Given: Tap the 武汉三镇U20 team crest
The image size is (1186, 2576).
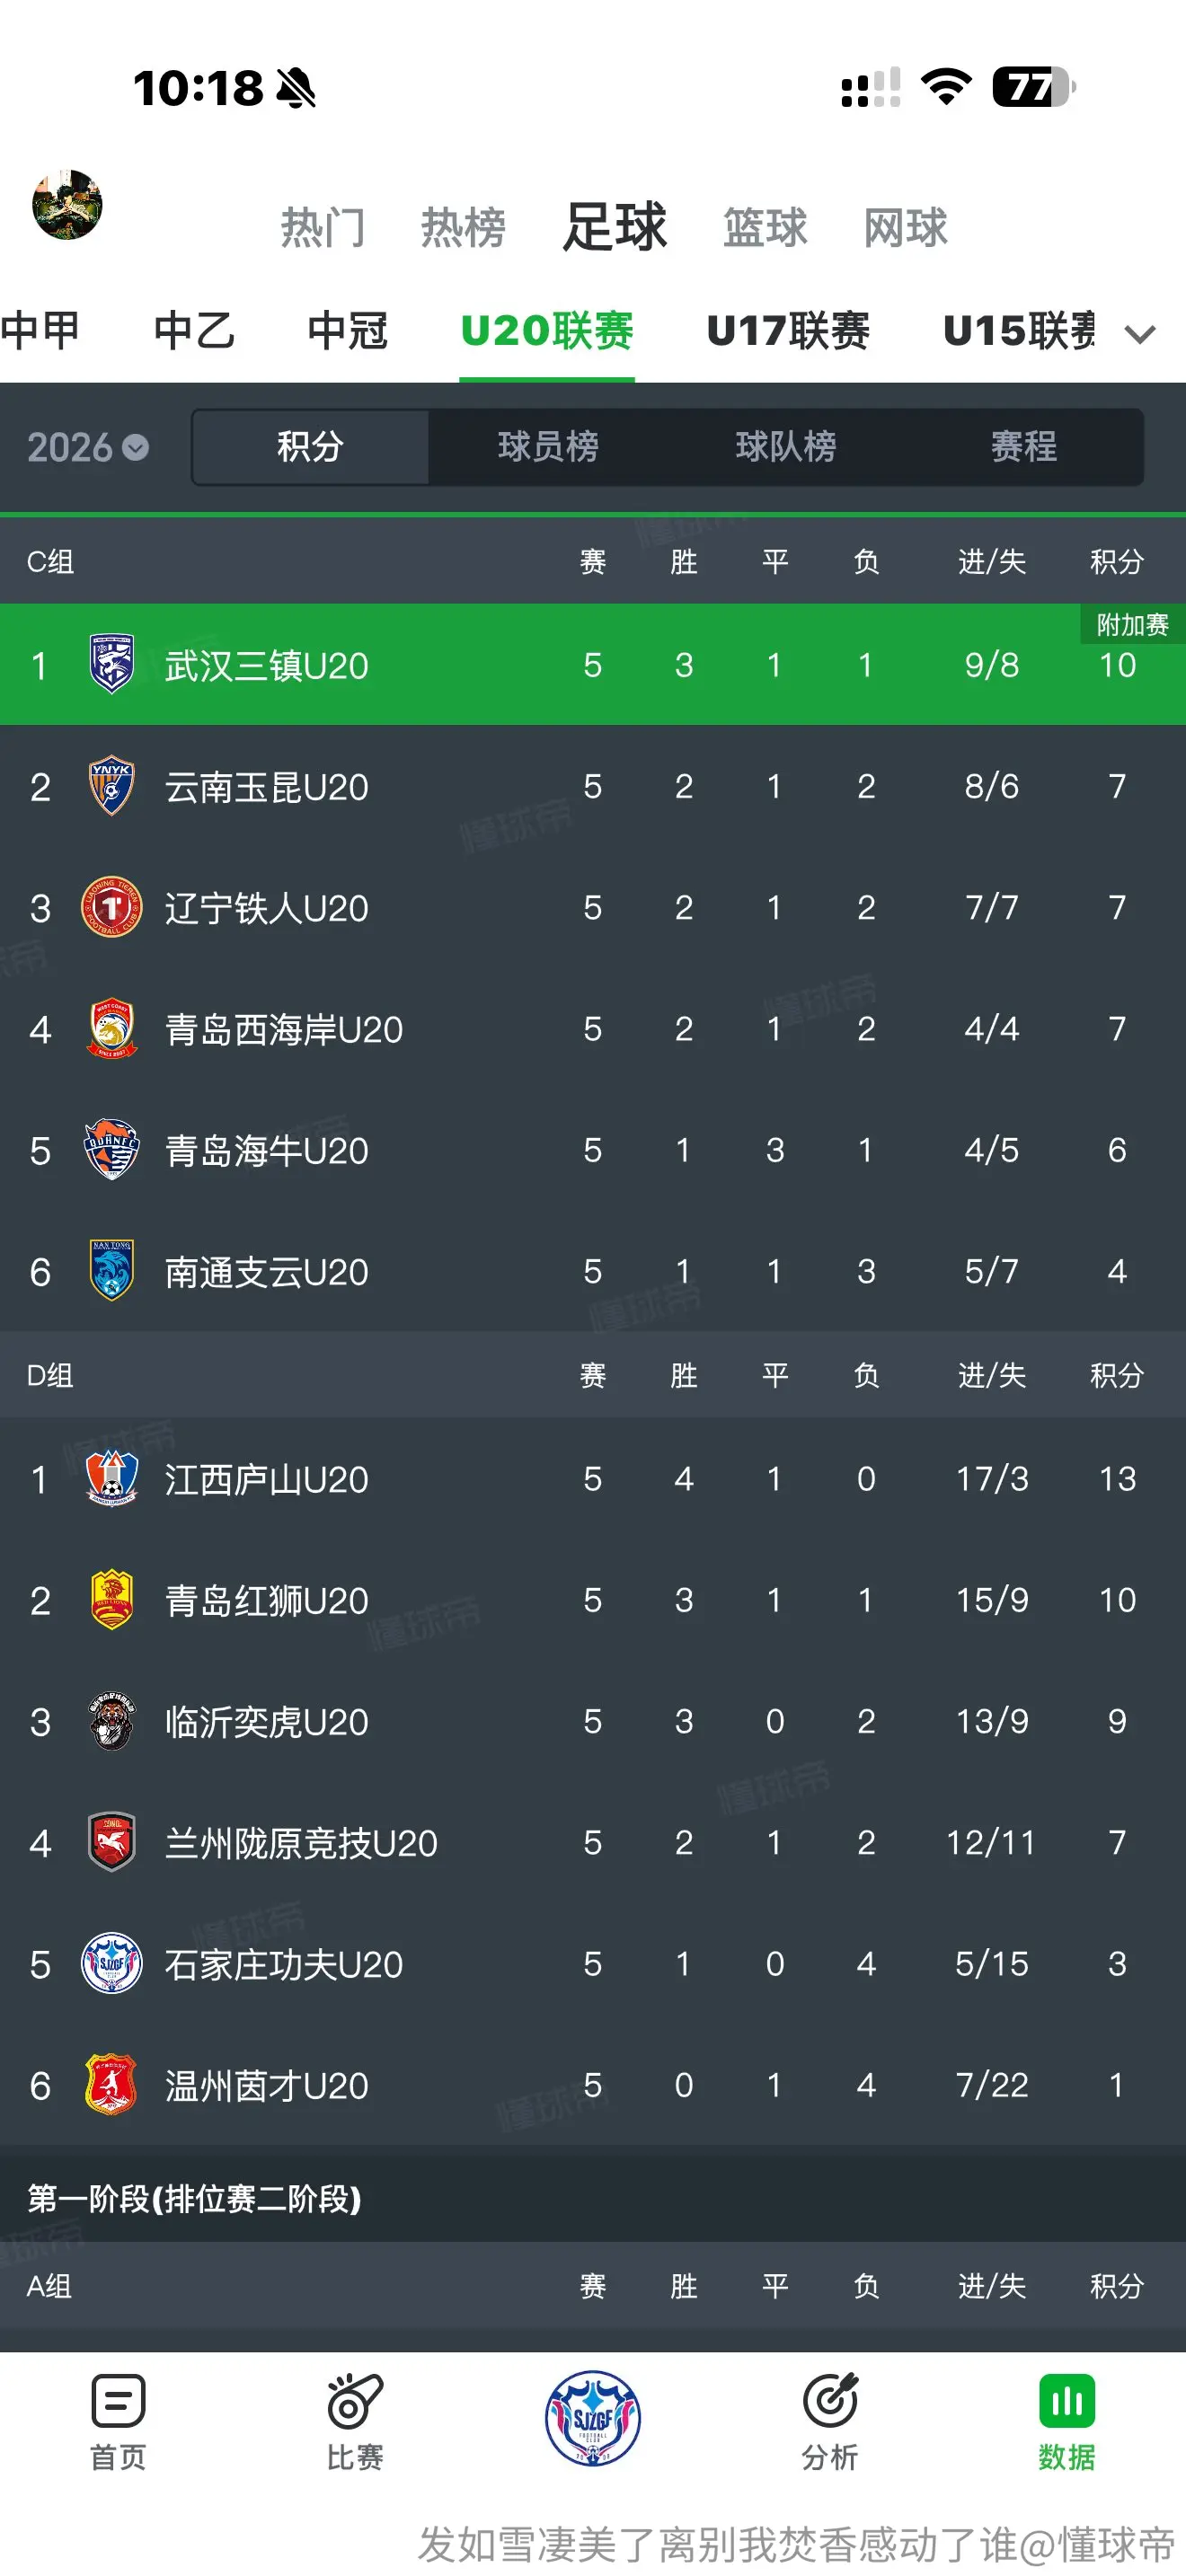Looking at the screenshot, I should tap(111, 664).
